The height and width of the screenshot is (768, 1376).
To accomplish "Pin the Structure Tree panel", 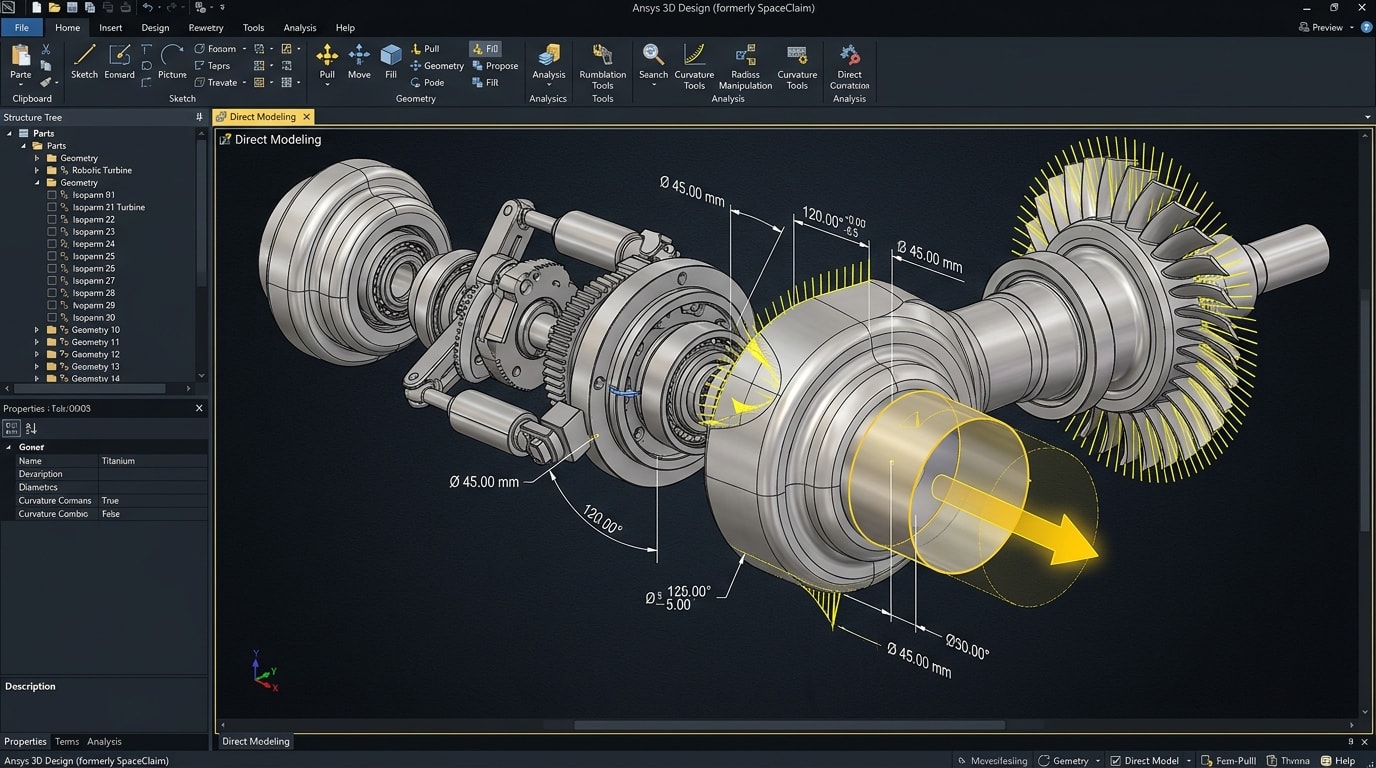I will pyautogui.click(x=199, y=117).
